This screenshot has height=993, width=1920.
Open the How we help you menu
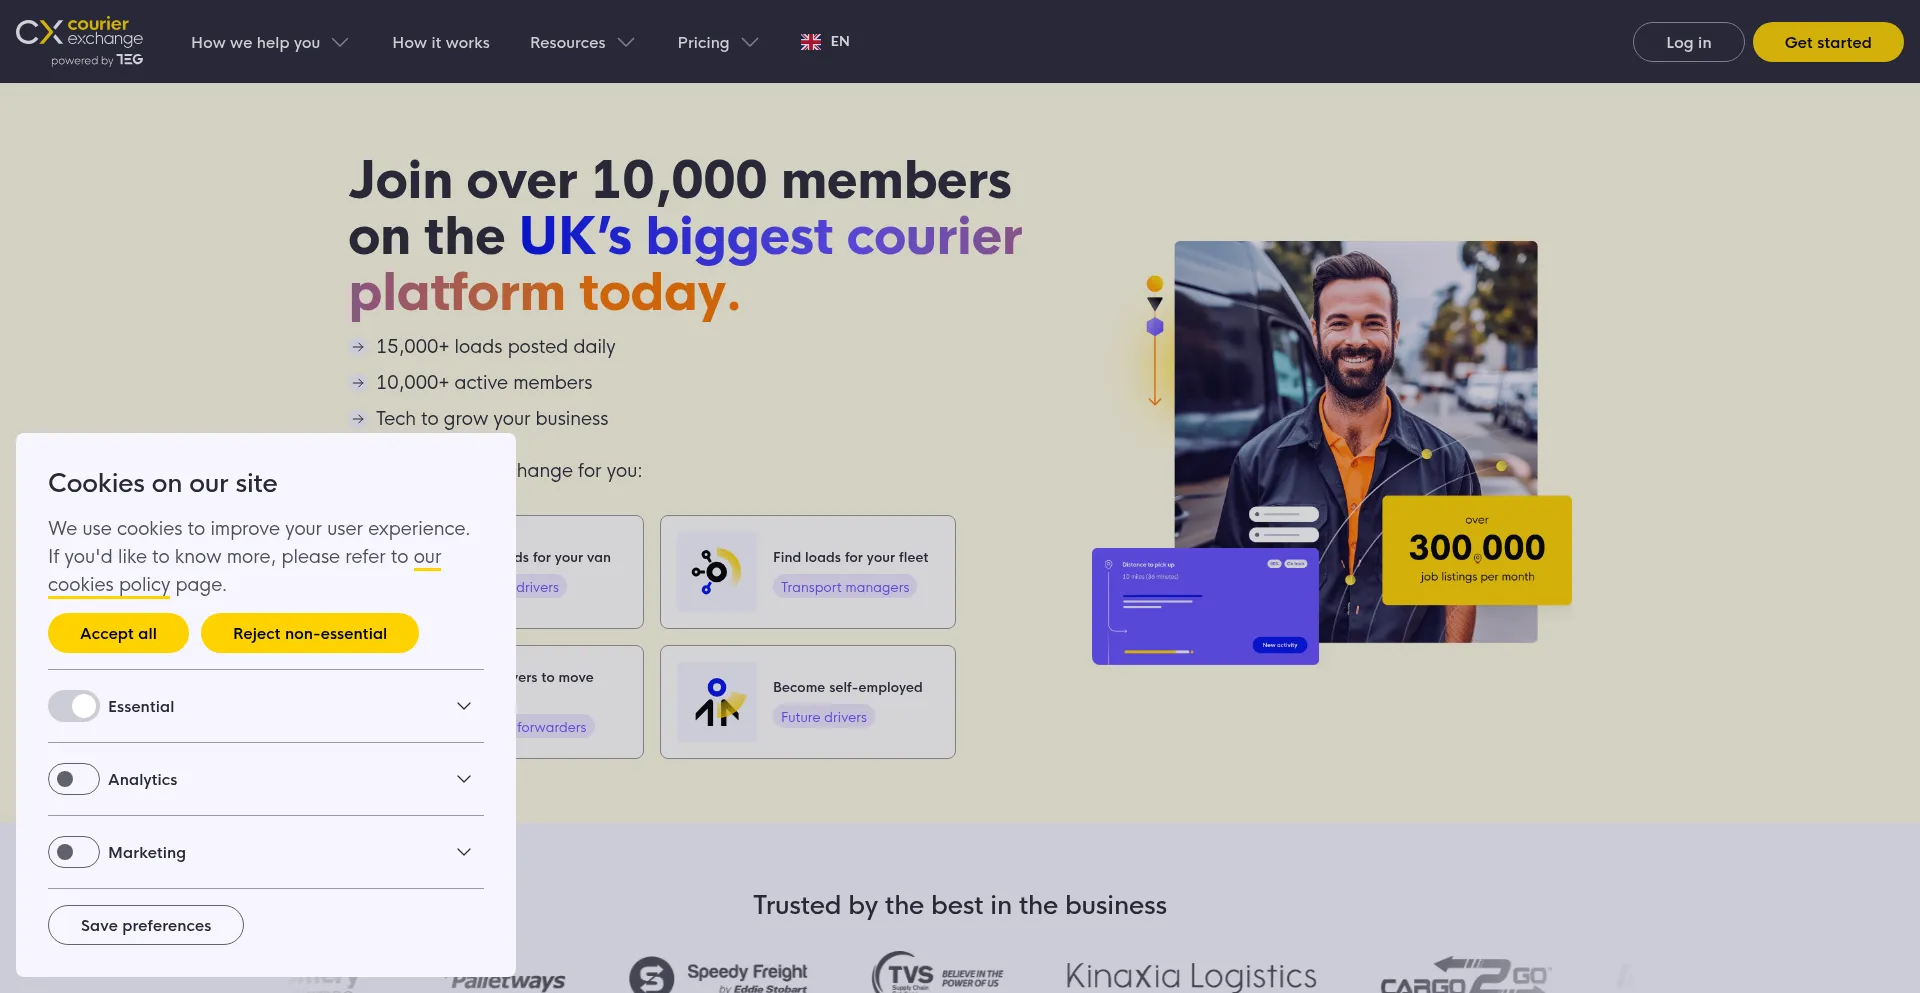[x=269, y=42]
